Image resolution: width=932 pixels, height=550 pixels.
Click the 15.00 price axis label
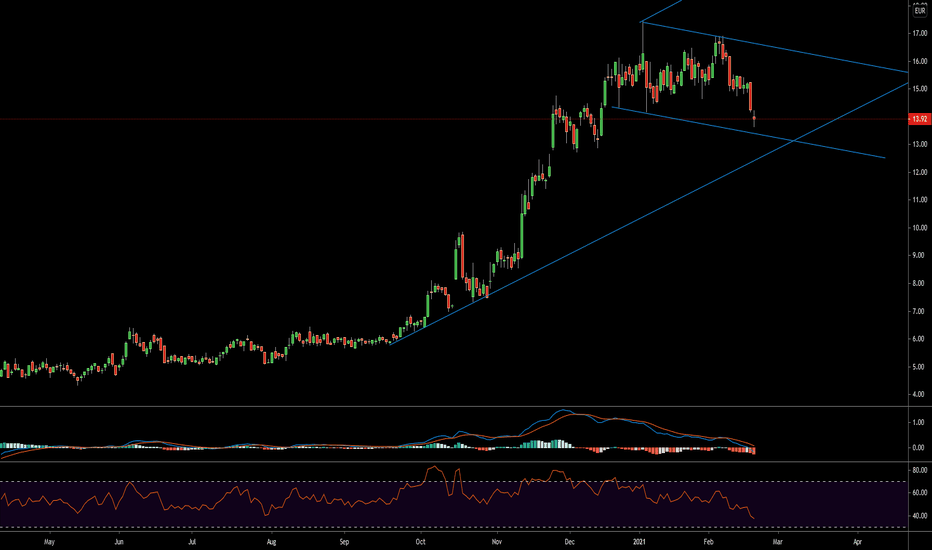(920, 89)
